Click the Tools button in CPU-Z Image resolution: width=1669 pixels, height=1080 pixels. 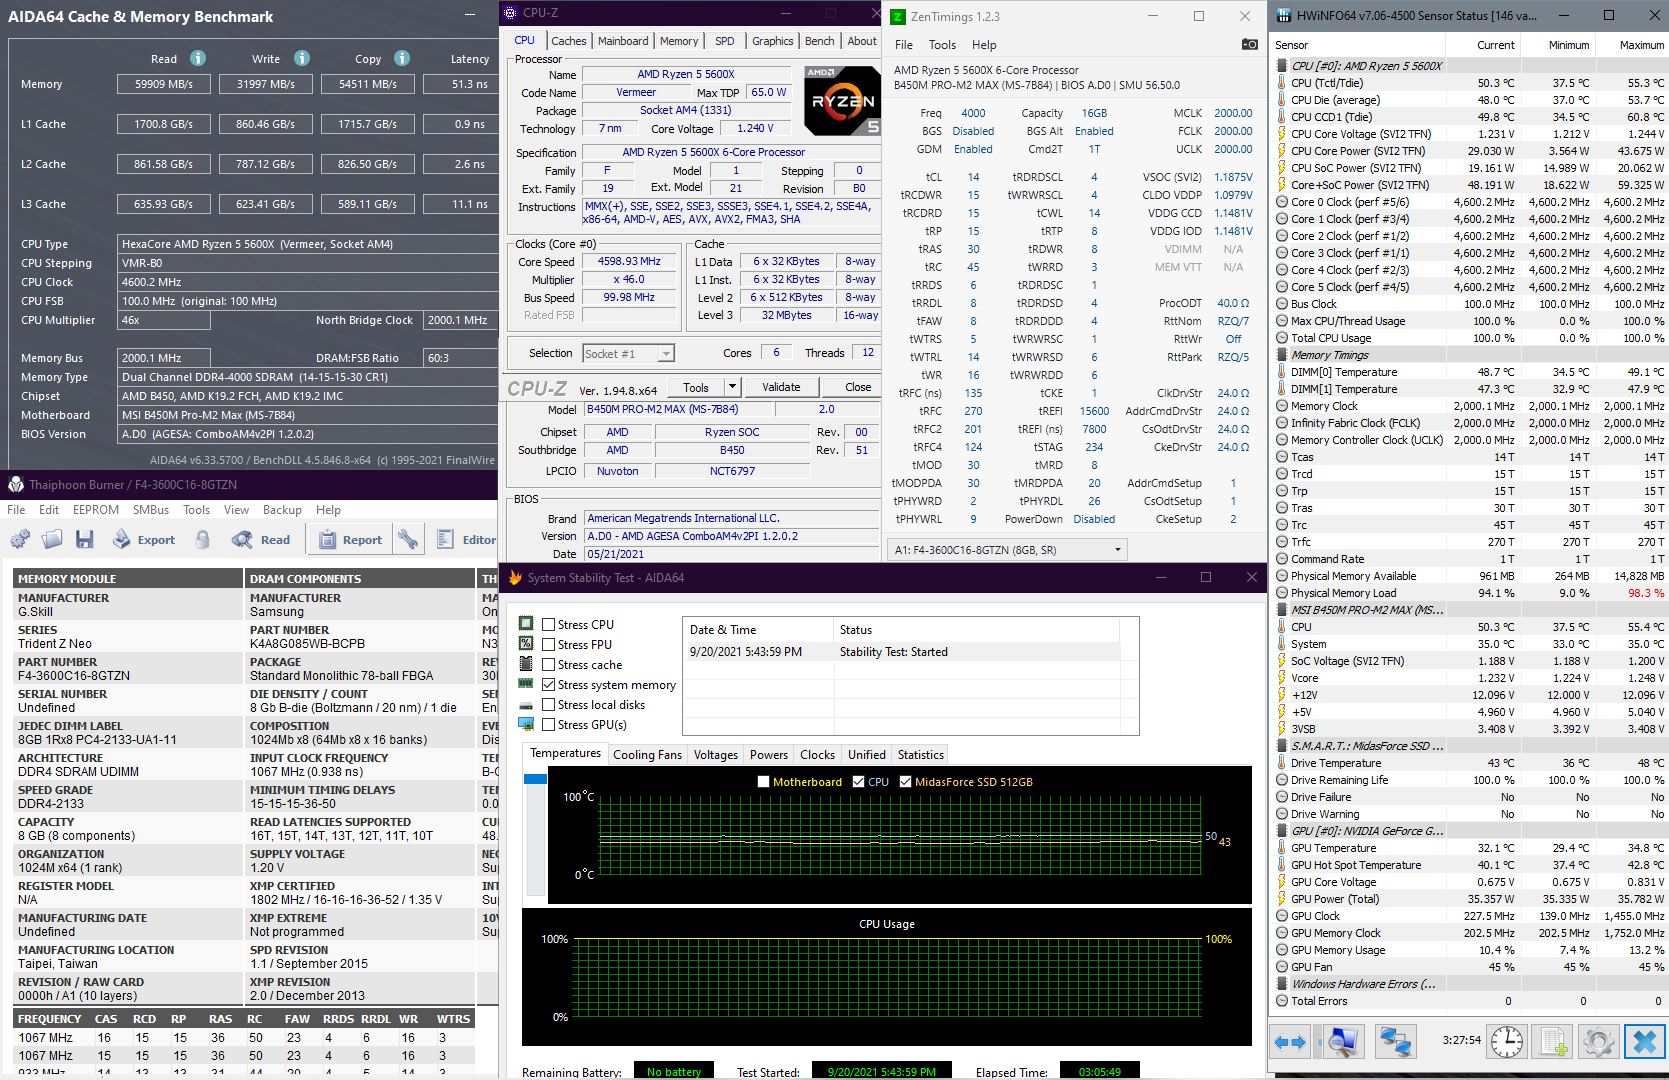point(696,387)
